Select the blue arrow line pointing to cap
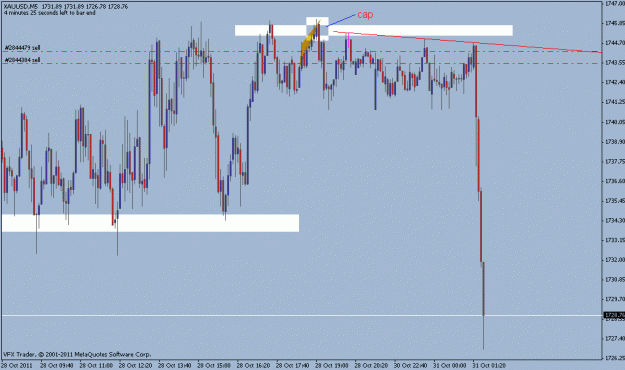The width and height of the screenshot is (625, 370). (x=341, y=21)
